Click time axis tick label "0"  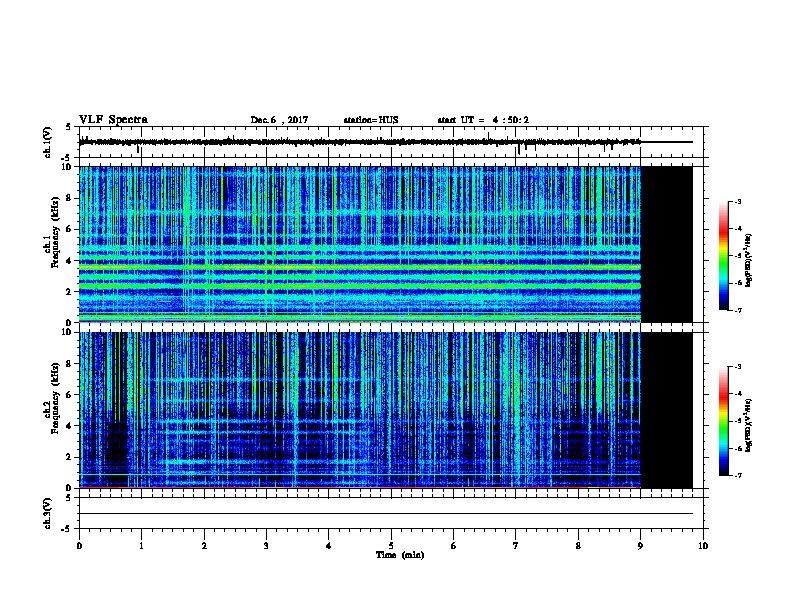coord(79,545)
